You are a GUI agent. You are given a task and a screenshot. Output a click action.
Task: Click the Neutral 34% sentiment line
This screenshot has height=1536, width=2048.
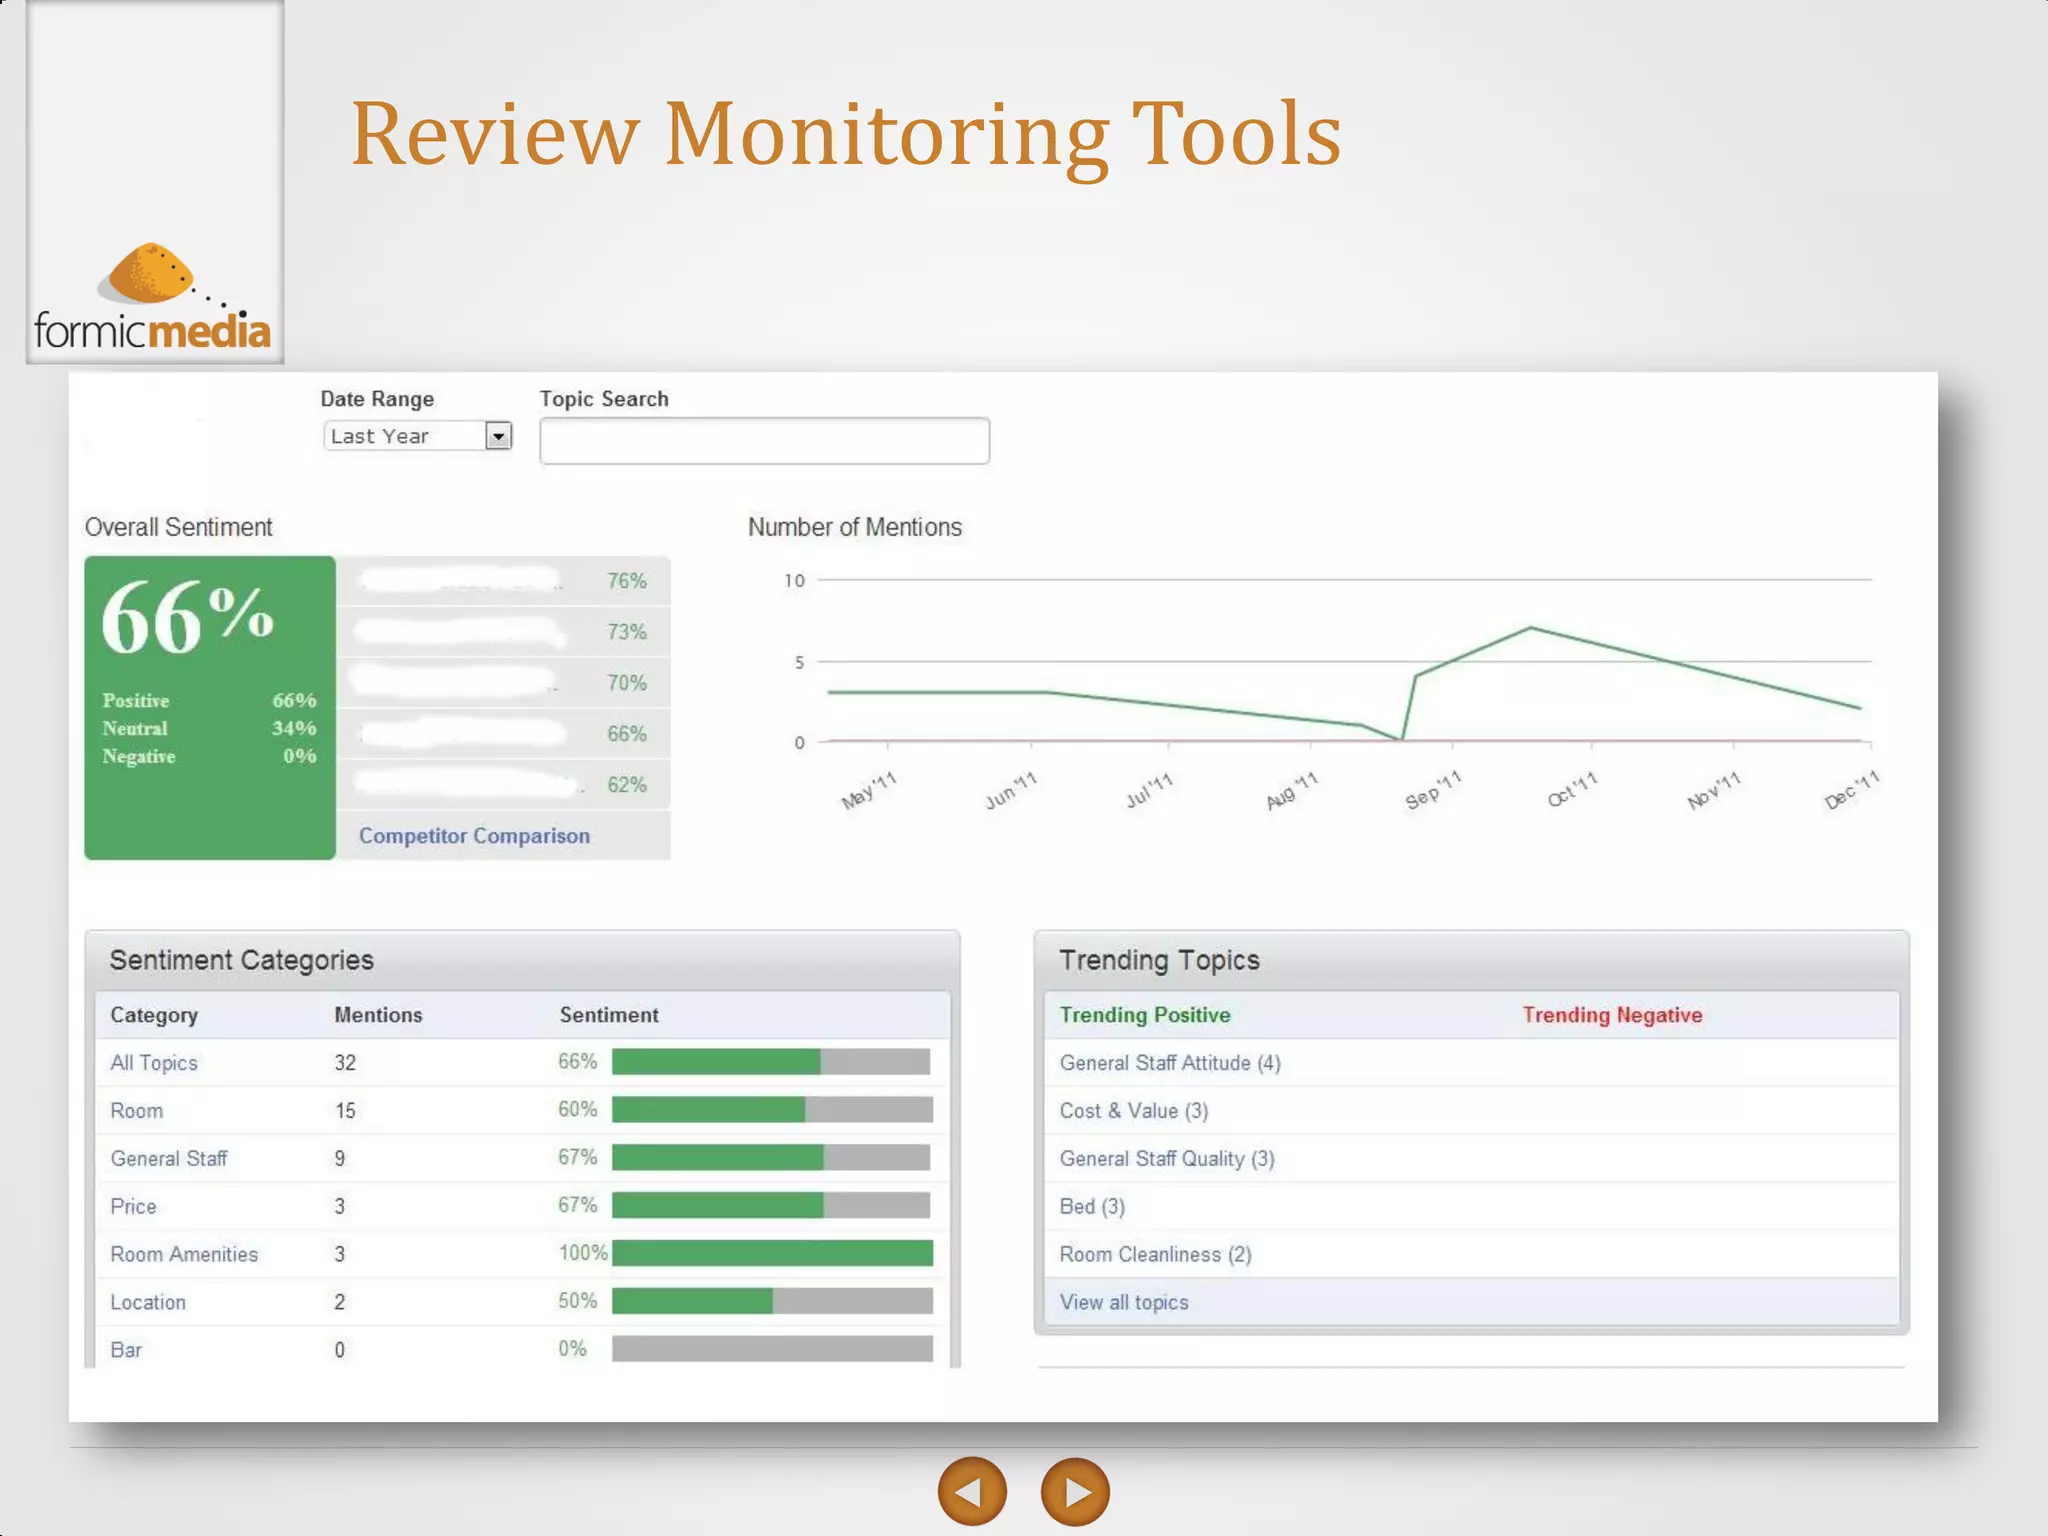(x=209, y=729)
